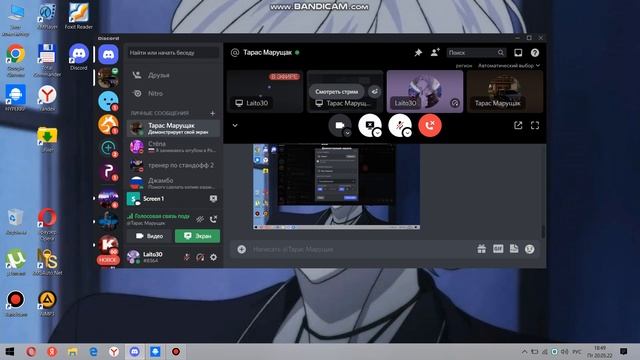The height and width of the screenshot is (360, 640).
Task: Open Друзья friends tab
Action: tap(173, 75)
